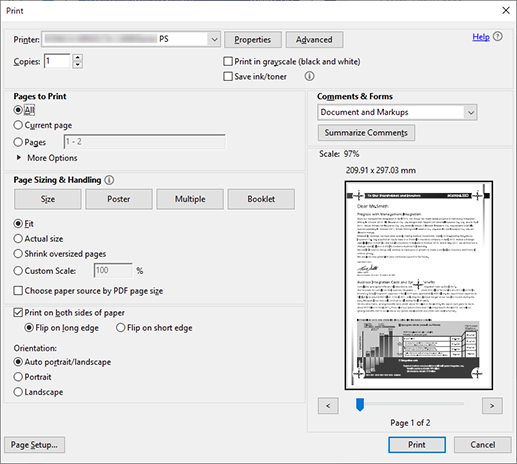Go to the previous preview page arrow
The image size is (517, 464).
[x=328, y=406]
